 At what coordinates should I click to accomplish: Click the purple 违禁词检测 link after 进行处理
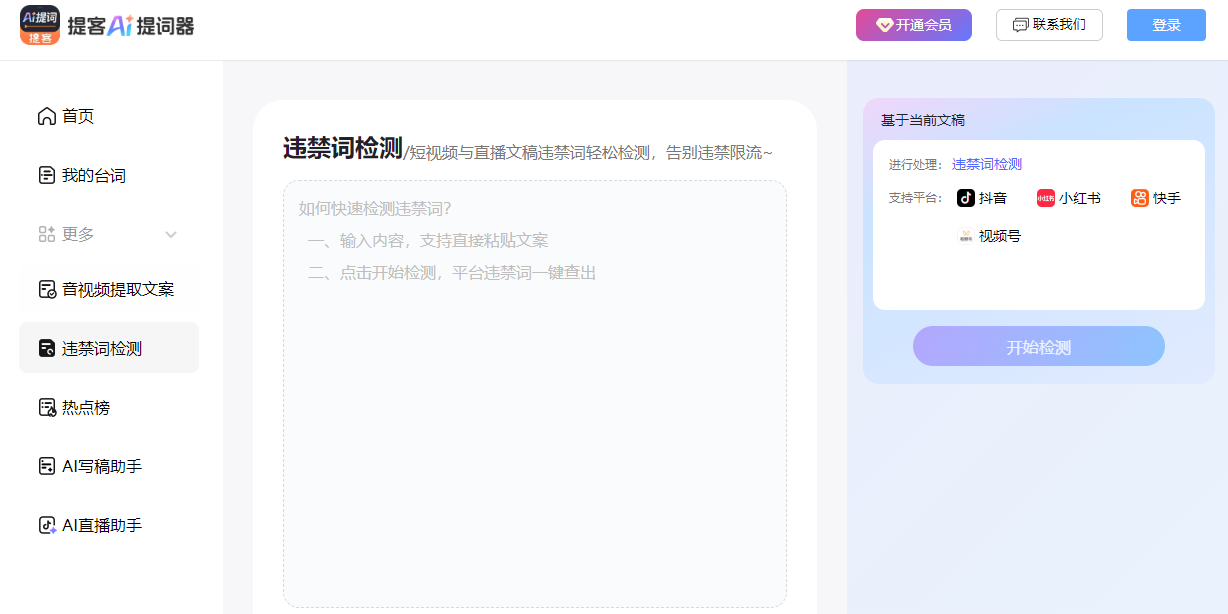point(987,165)
